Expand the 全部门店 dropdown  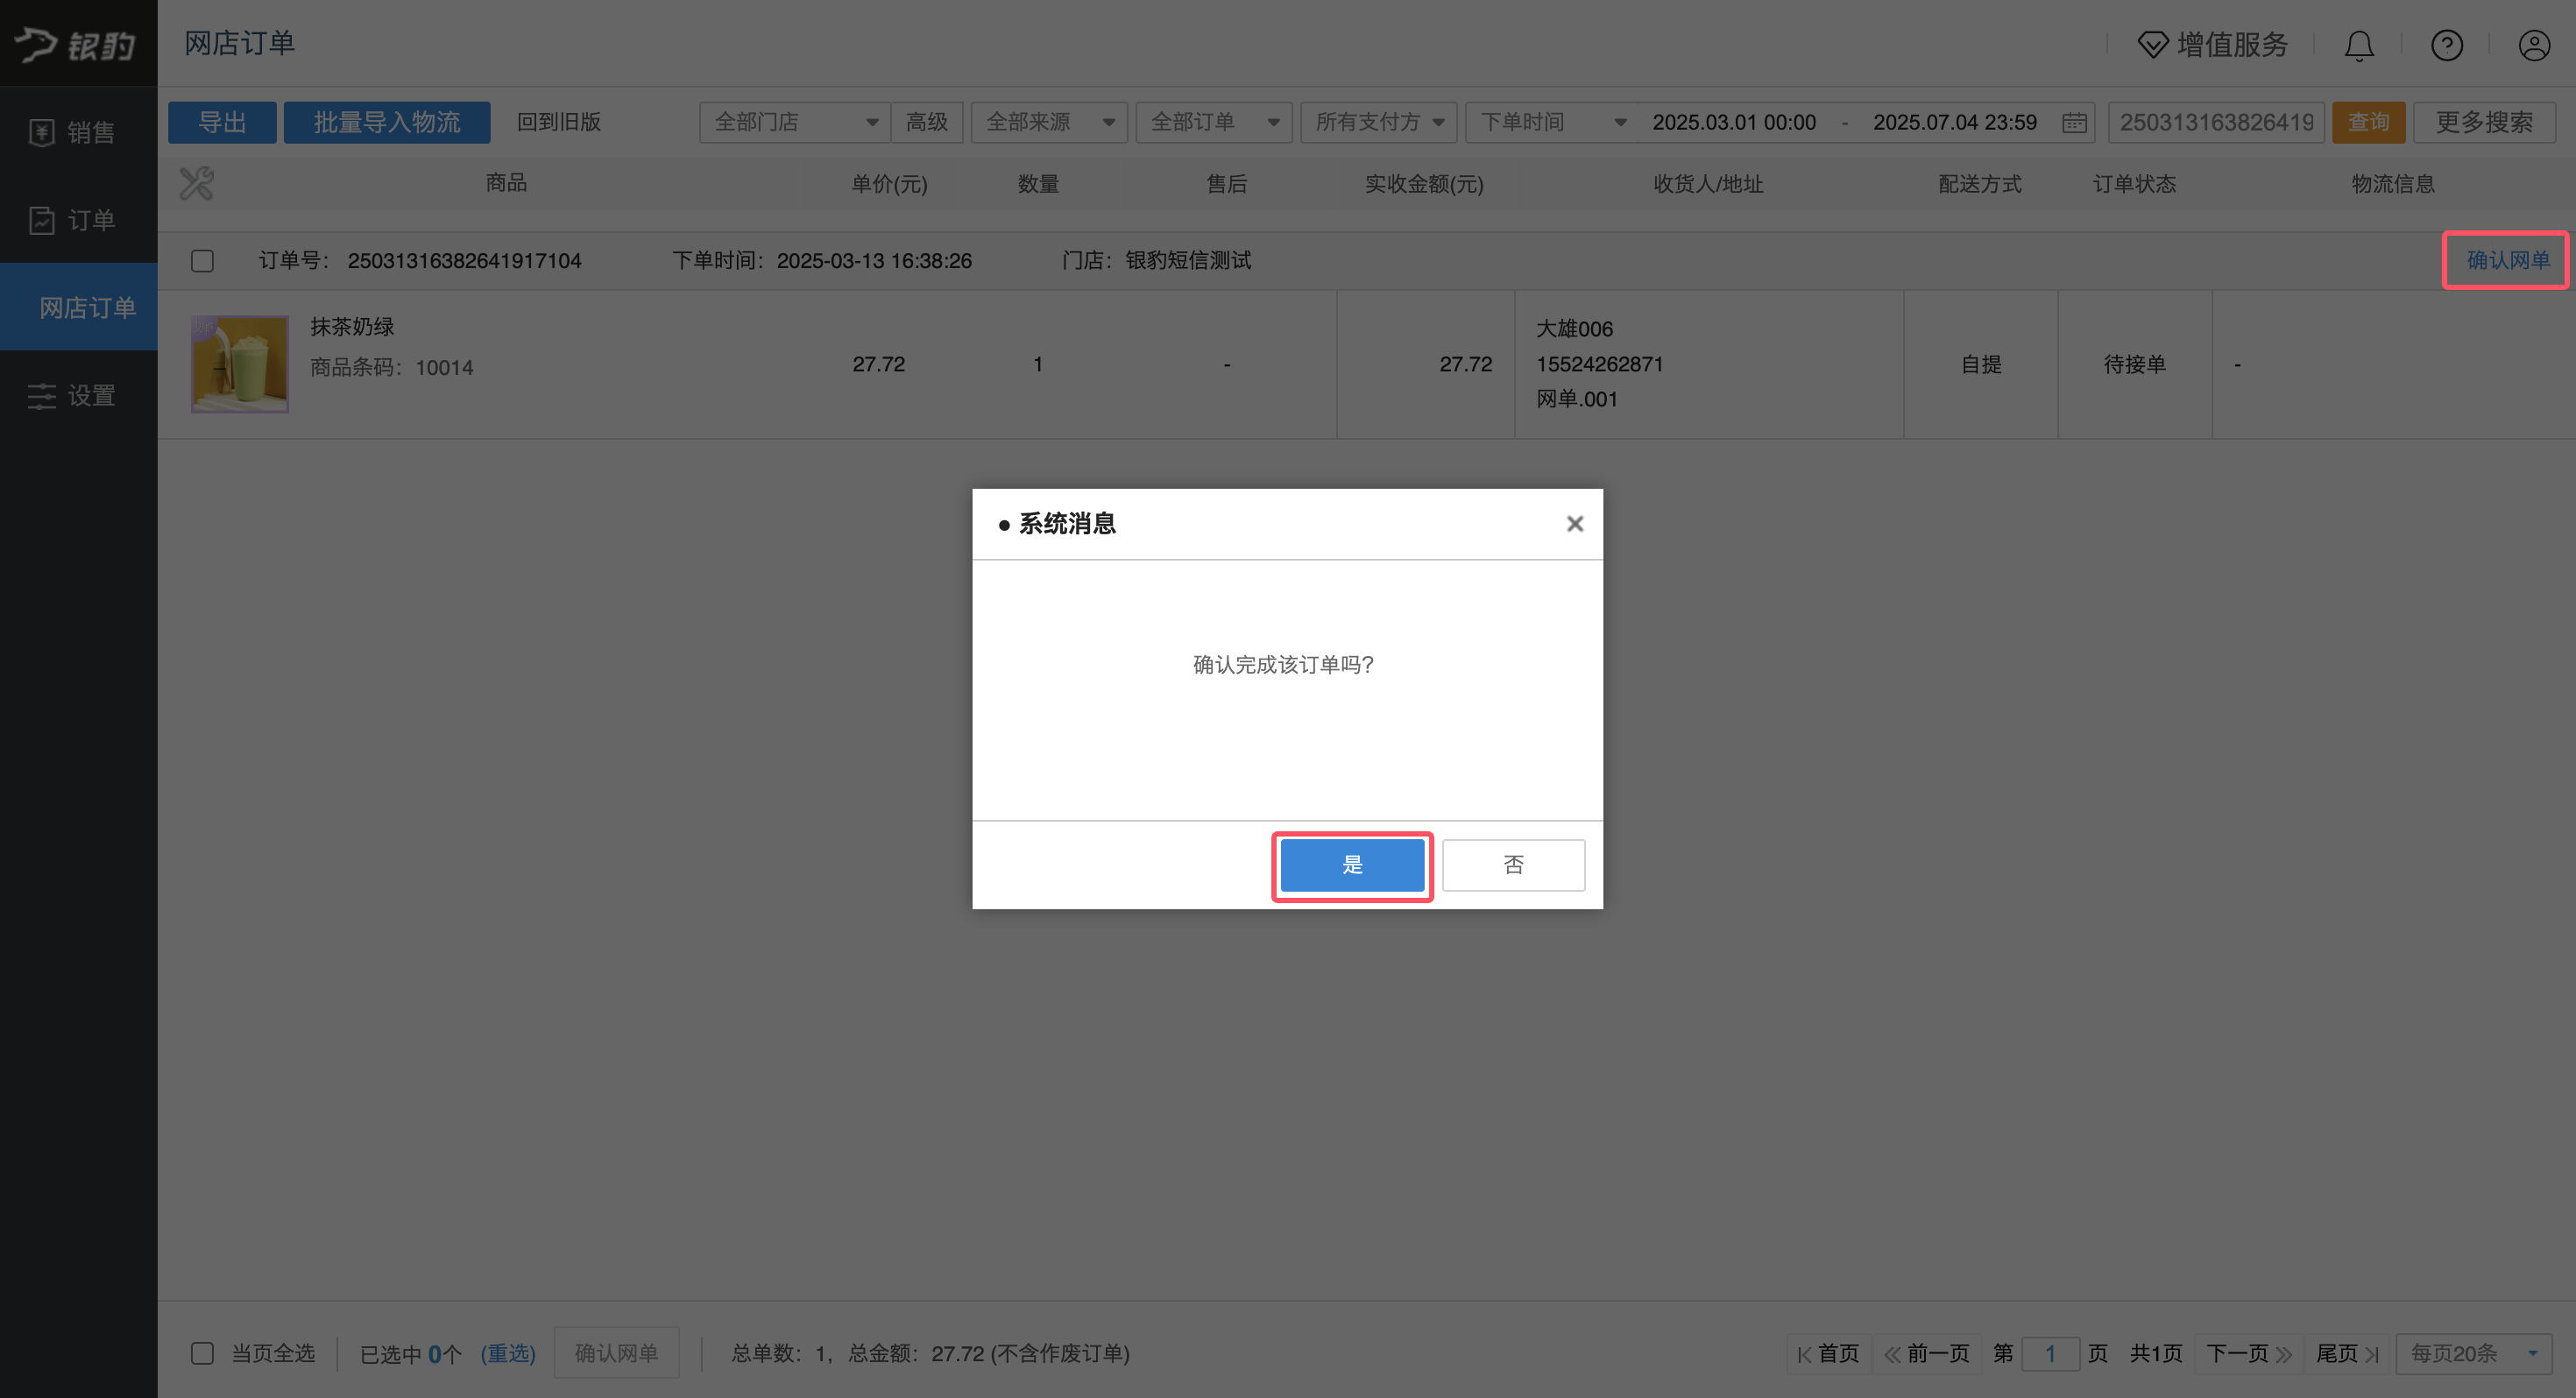795,122
